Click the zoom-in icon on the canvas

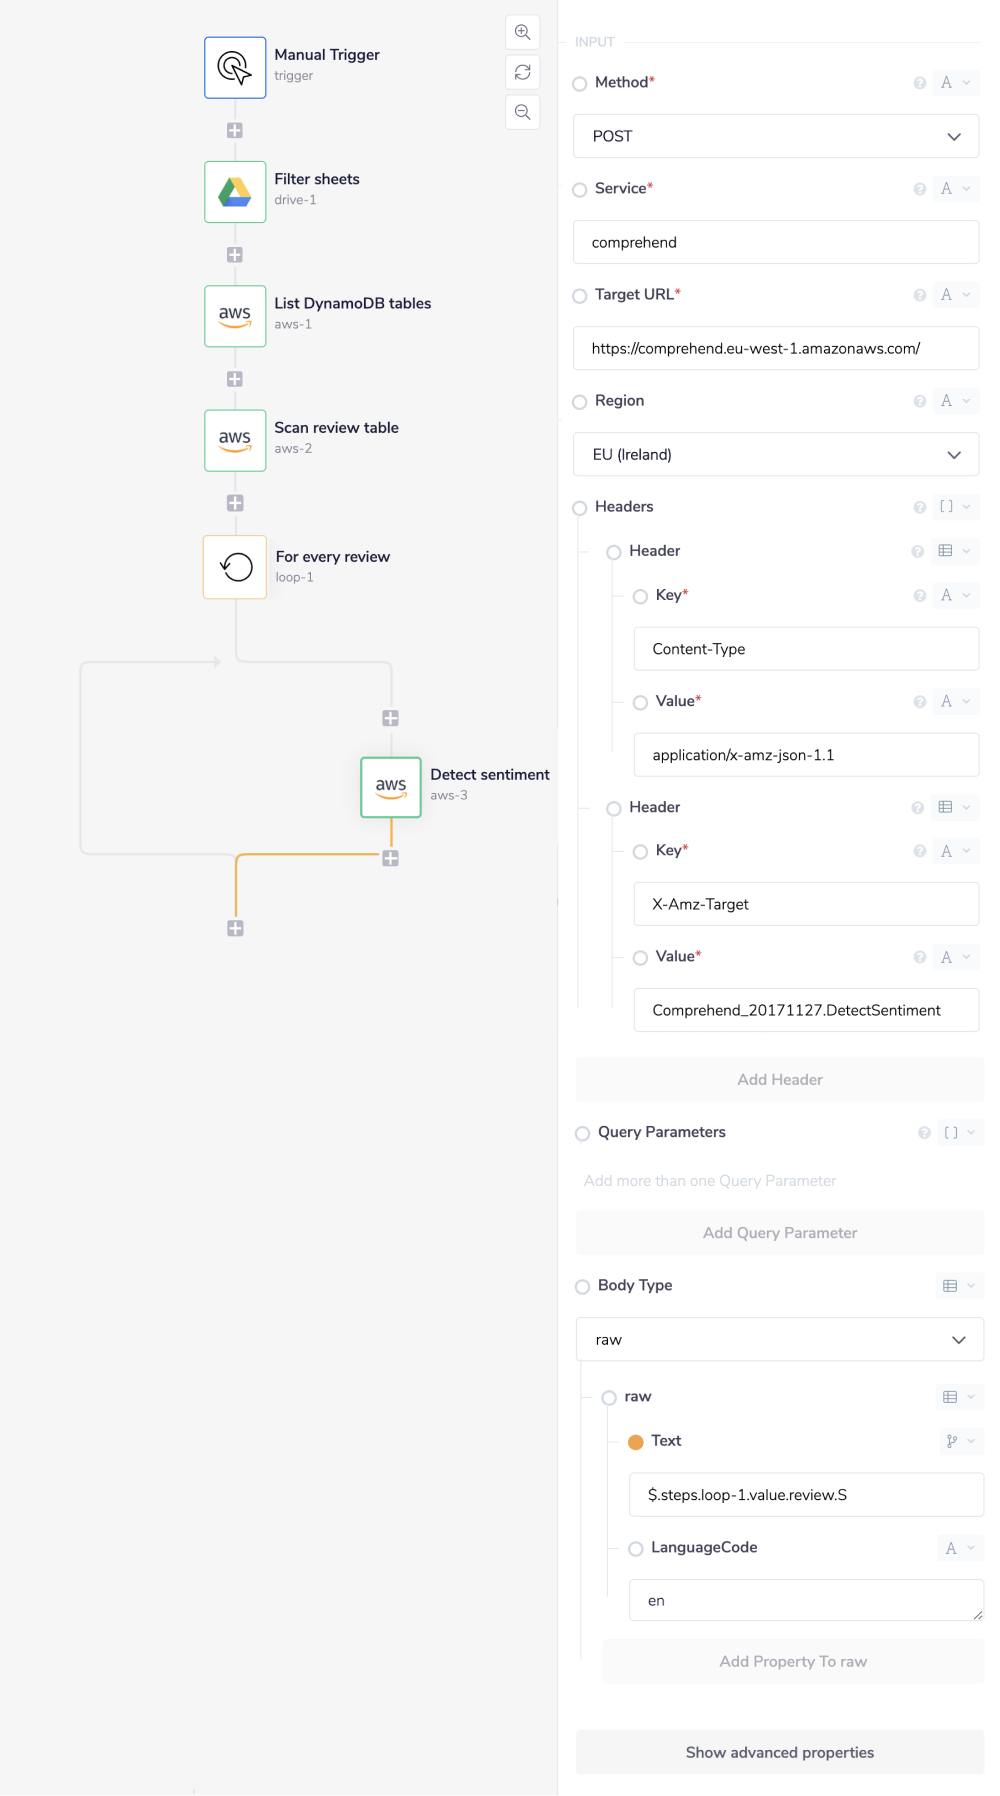[521, 32]
